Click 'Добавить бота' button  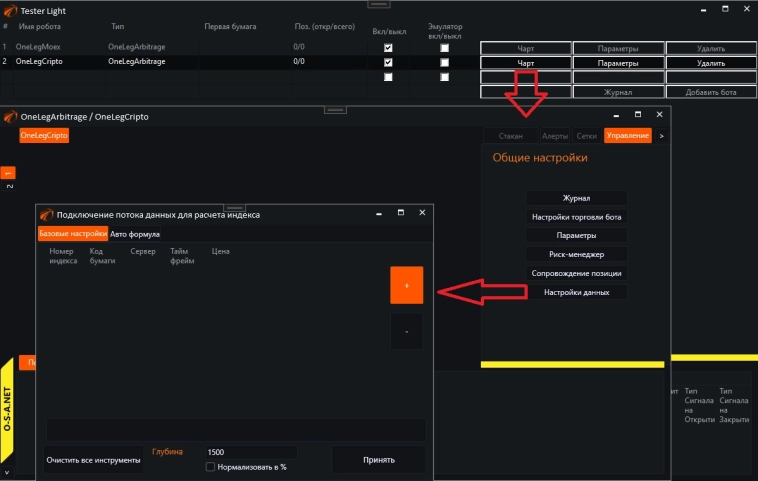tap(711, 92)
